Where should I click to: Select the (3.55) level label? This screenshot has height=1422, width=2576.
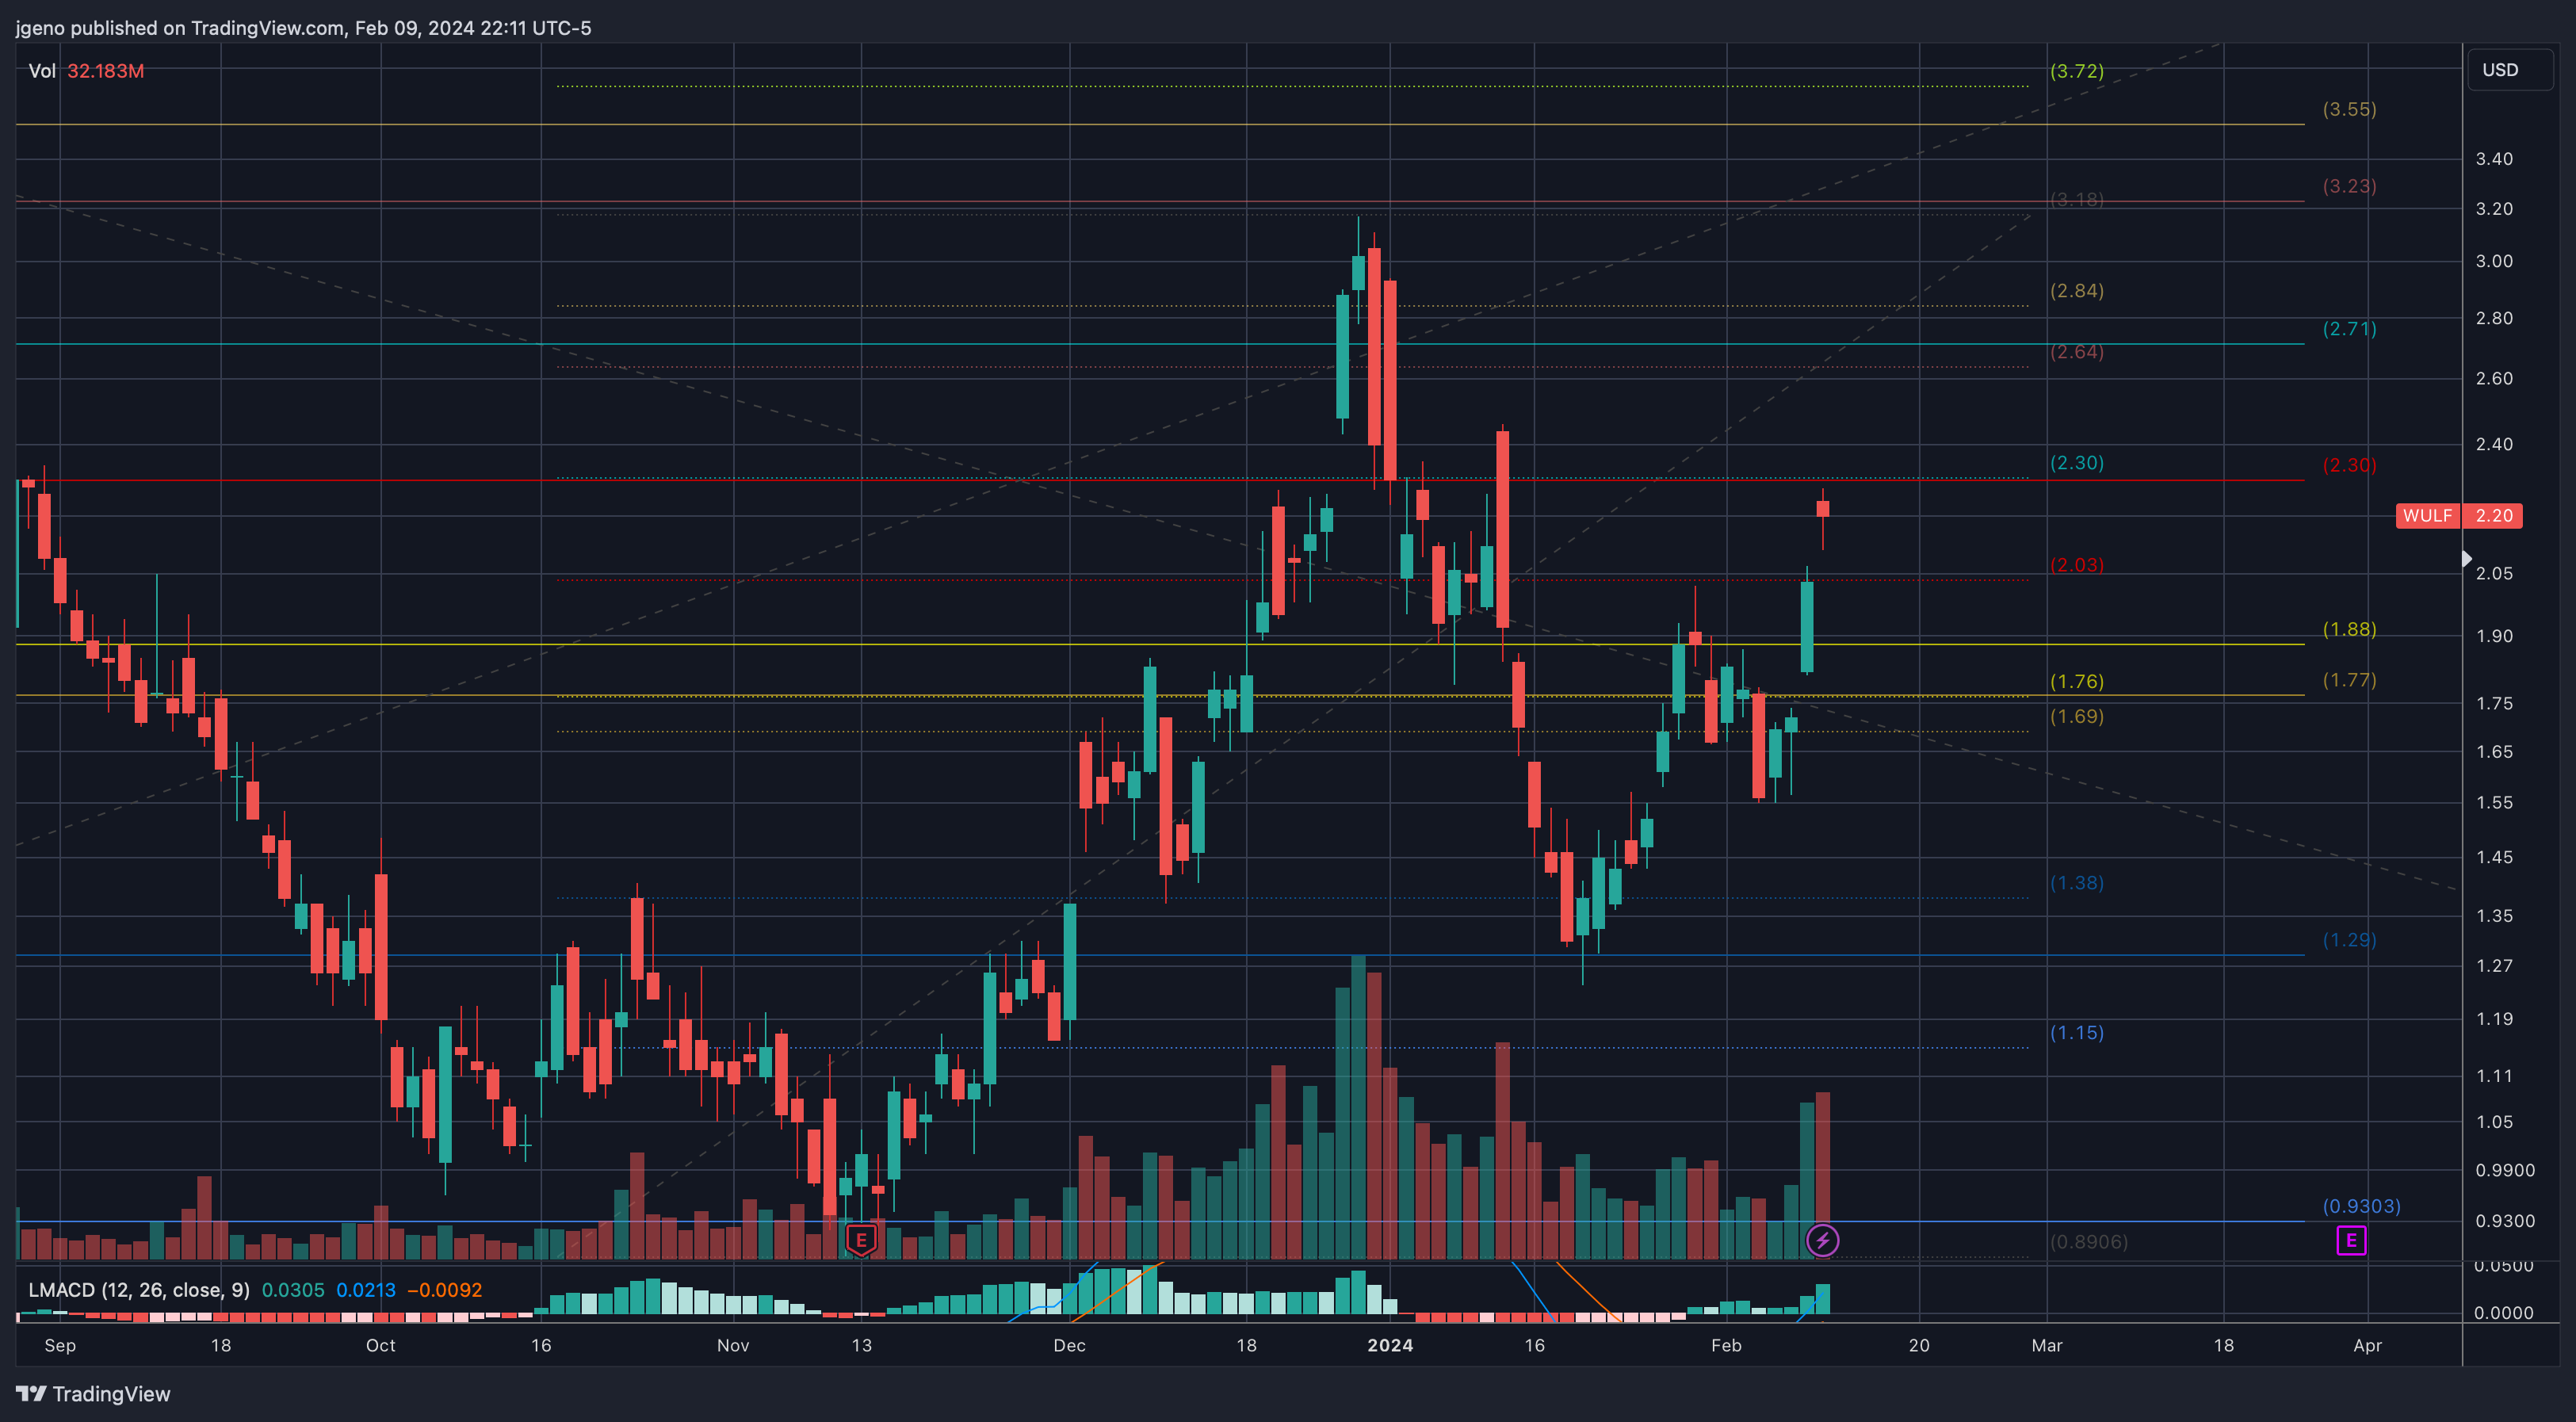pos(2349,109)
